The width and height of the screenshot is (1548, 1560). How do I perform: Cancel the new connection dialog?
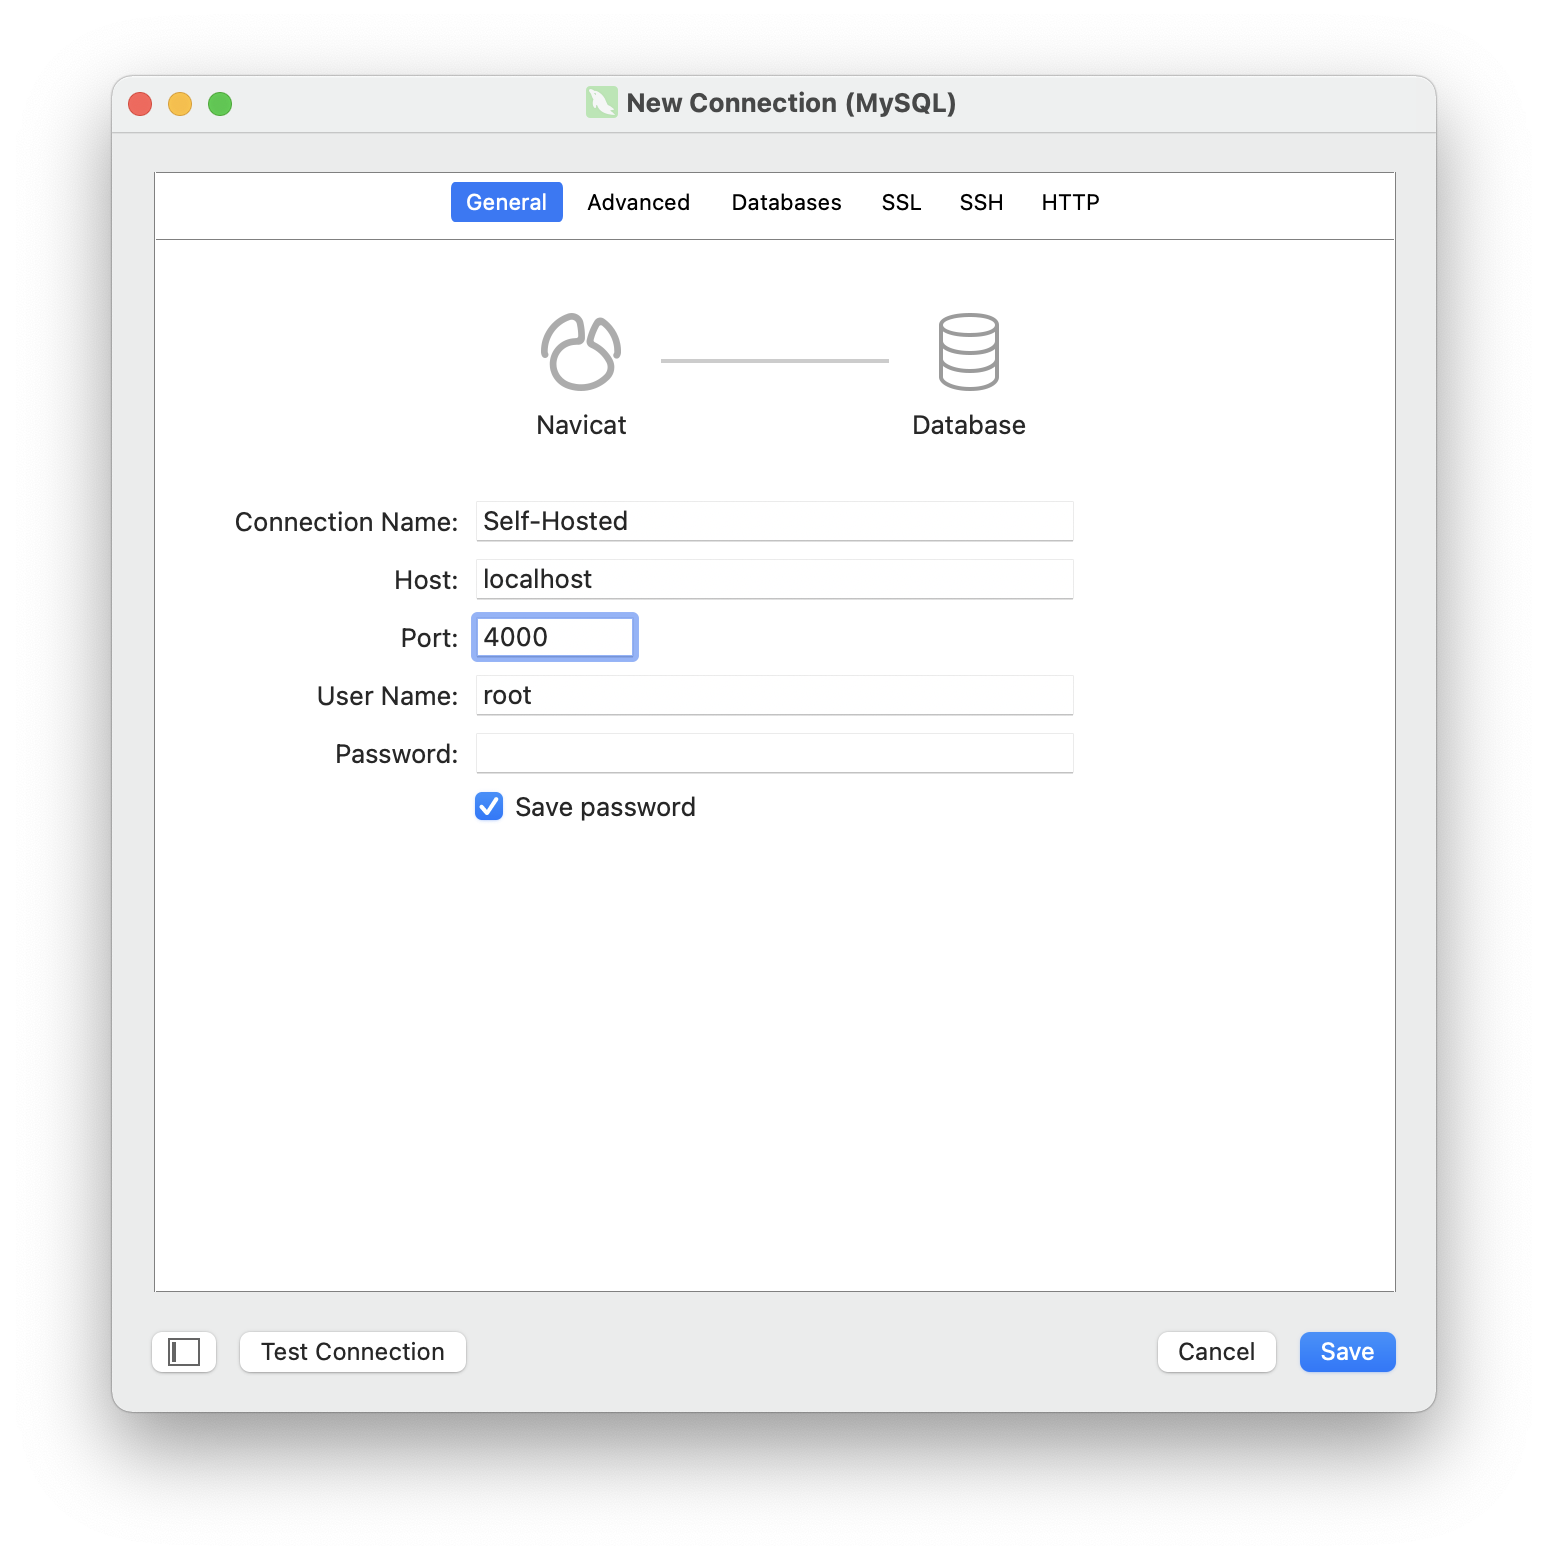point(1216,1351)
